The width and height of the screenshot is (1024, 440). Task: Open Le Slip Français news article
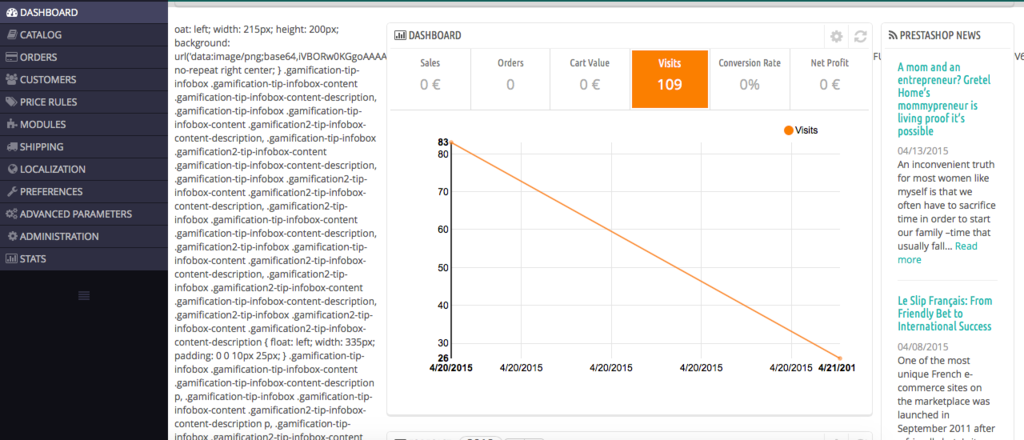[x=944, y=313]
